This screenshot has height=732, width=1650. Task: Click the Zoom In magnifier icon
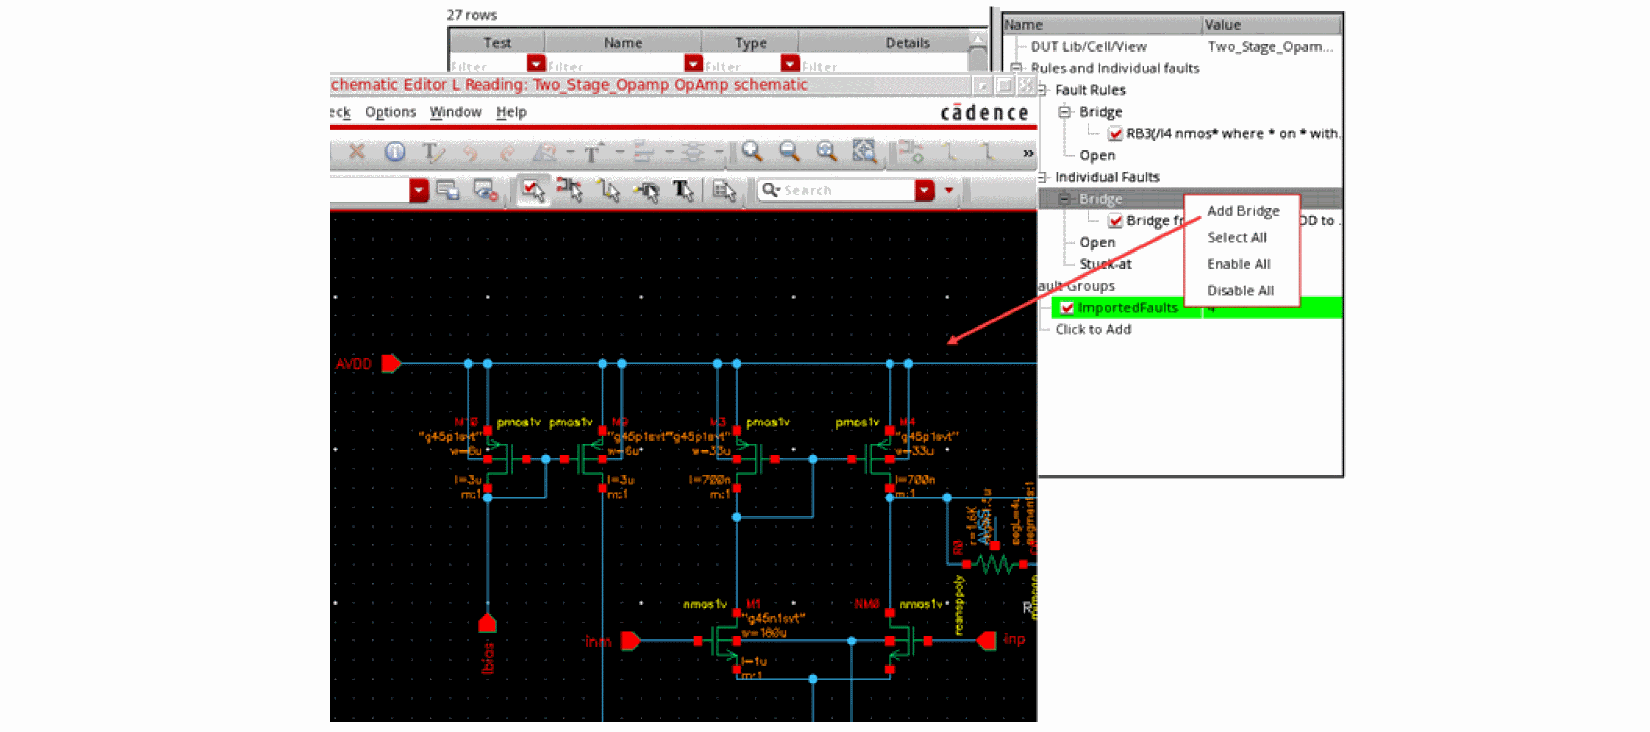pyautogui.click(x=751, y=151)
